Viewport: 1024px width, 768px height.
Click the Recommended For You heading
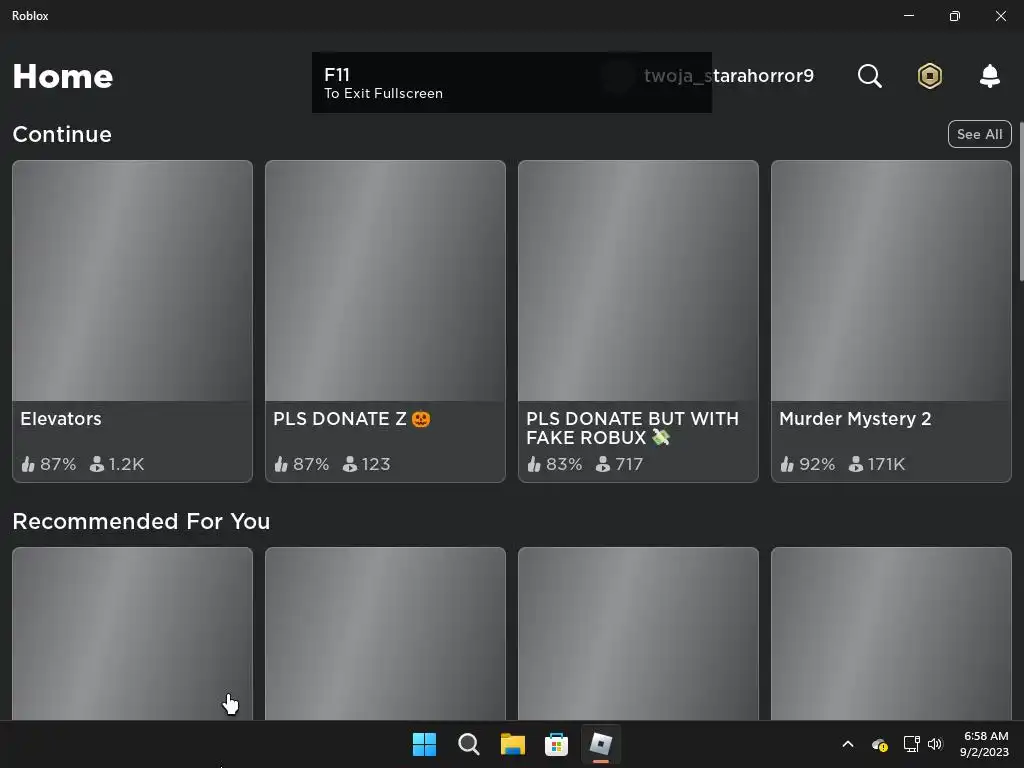(x=141, y=522)
